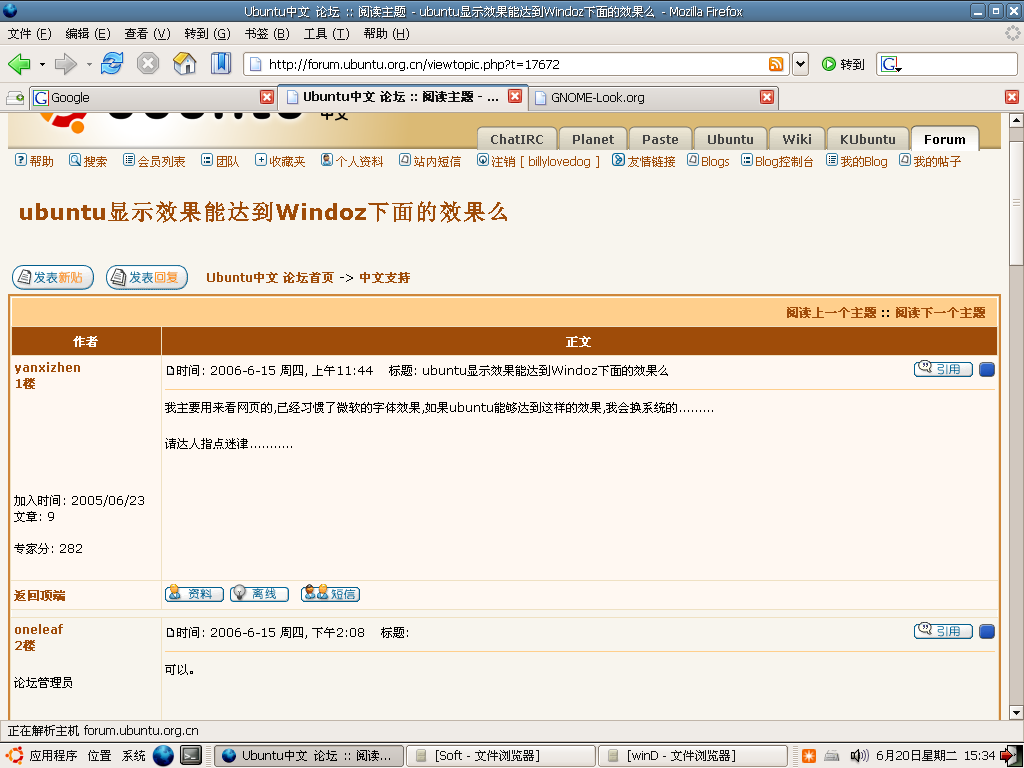Screen dimensions: 1024x768
Task: Open the ChatIRC site tab
Action: (x=517, y=139)
